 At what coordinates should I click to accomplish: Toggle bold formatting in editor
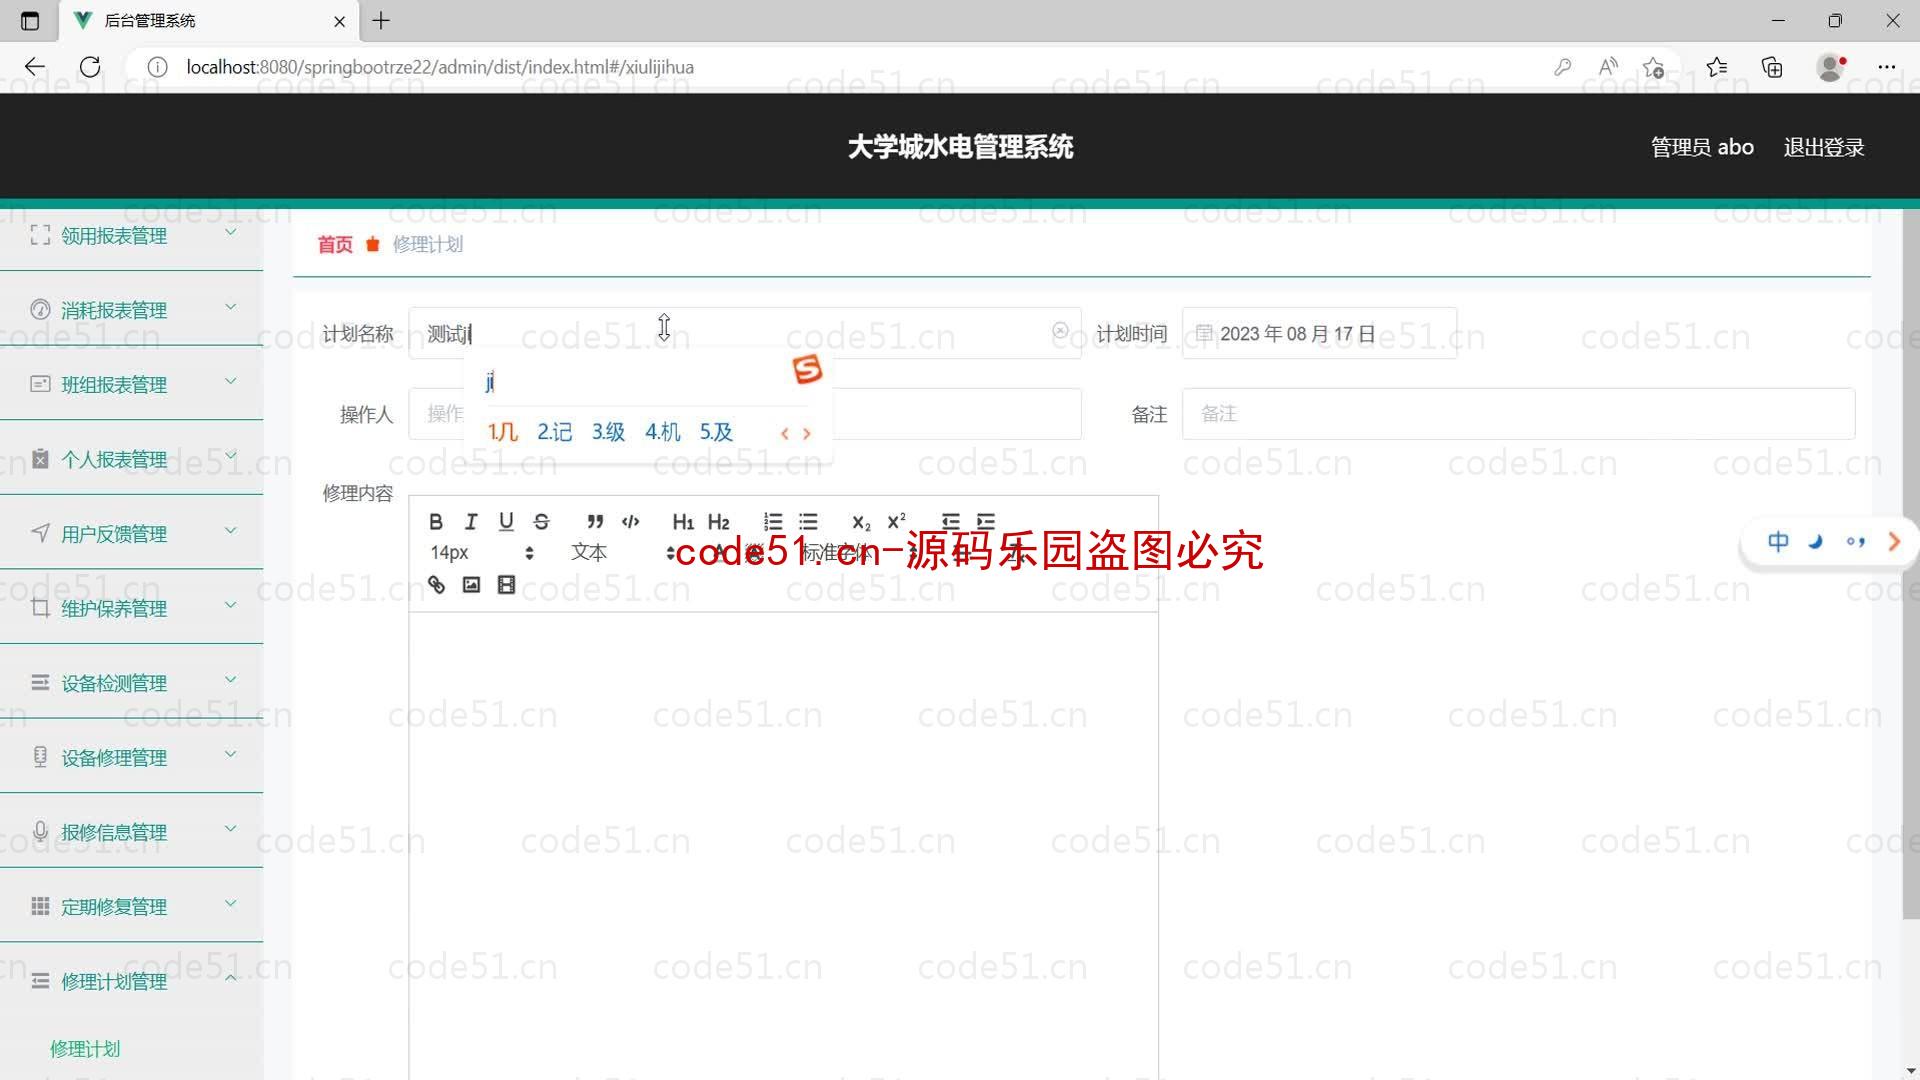point(436,521)
